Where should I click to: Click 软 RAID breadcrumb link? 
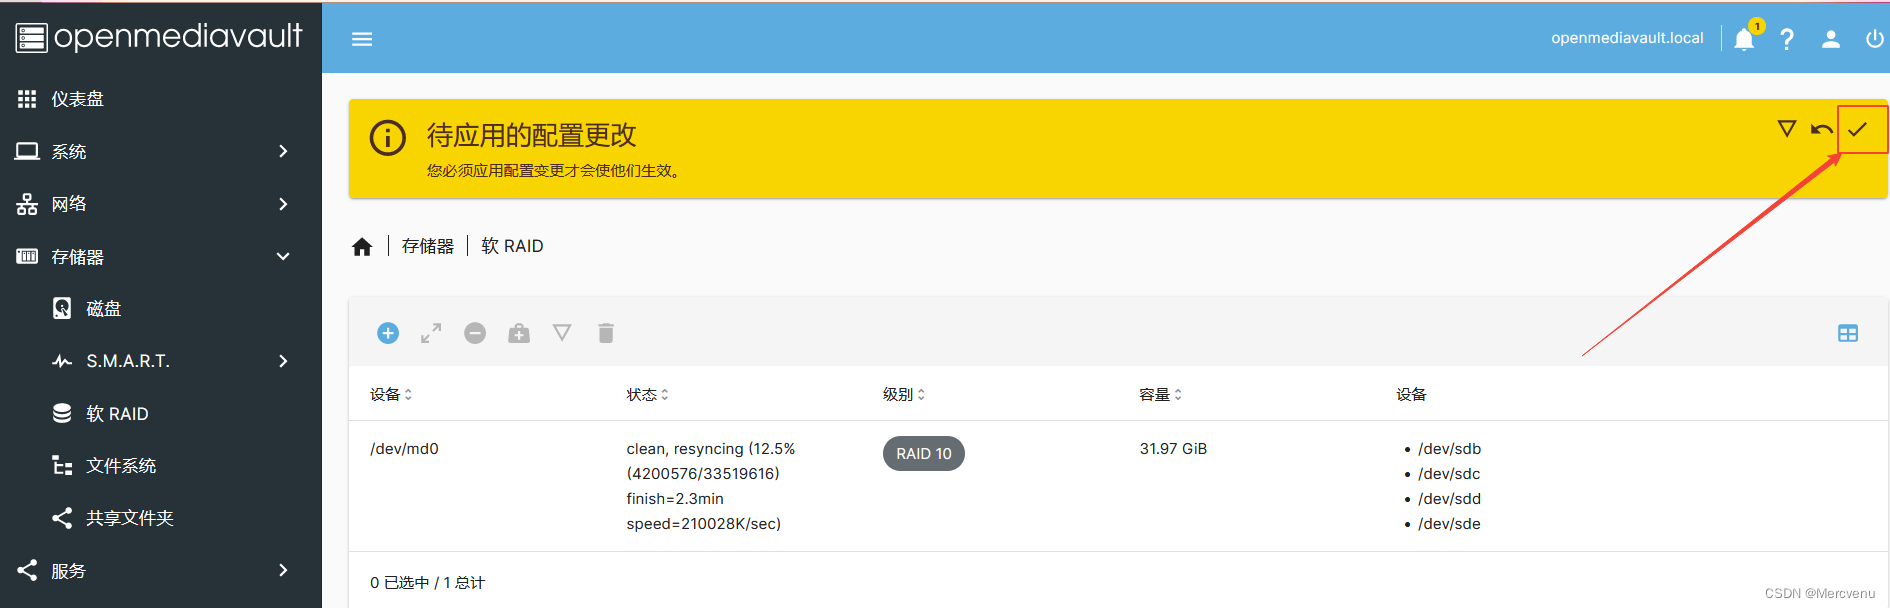point(512,246)
